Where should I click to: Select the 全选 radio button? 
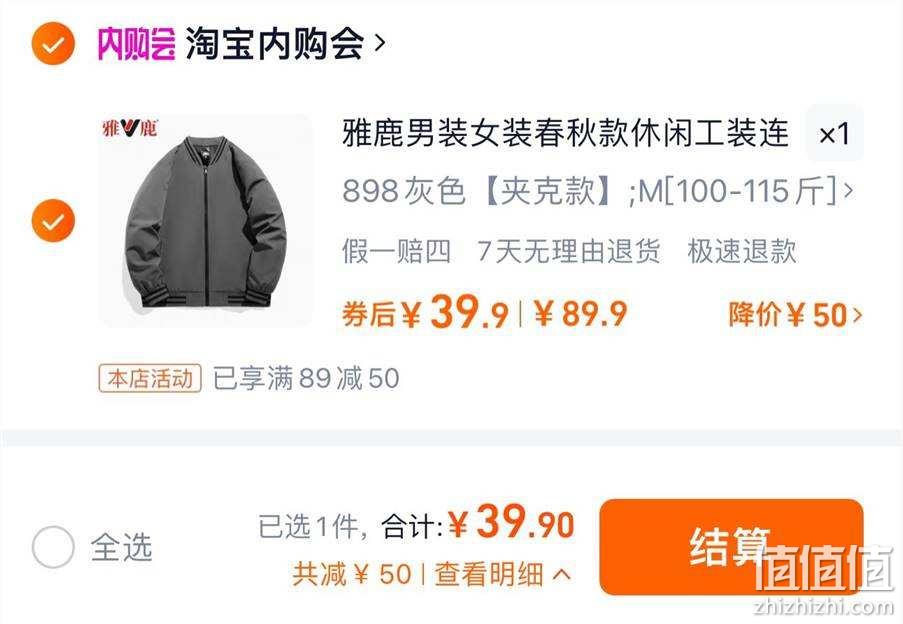[53, 546]
